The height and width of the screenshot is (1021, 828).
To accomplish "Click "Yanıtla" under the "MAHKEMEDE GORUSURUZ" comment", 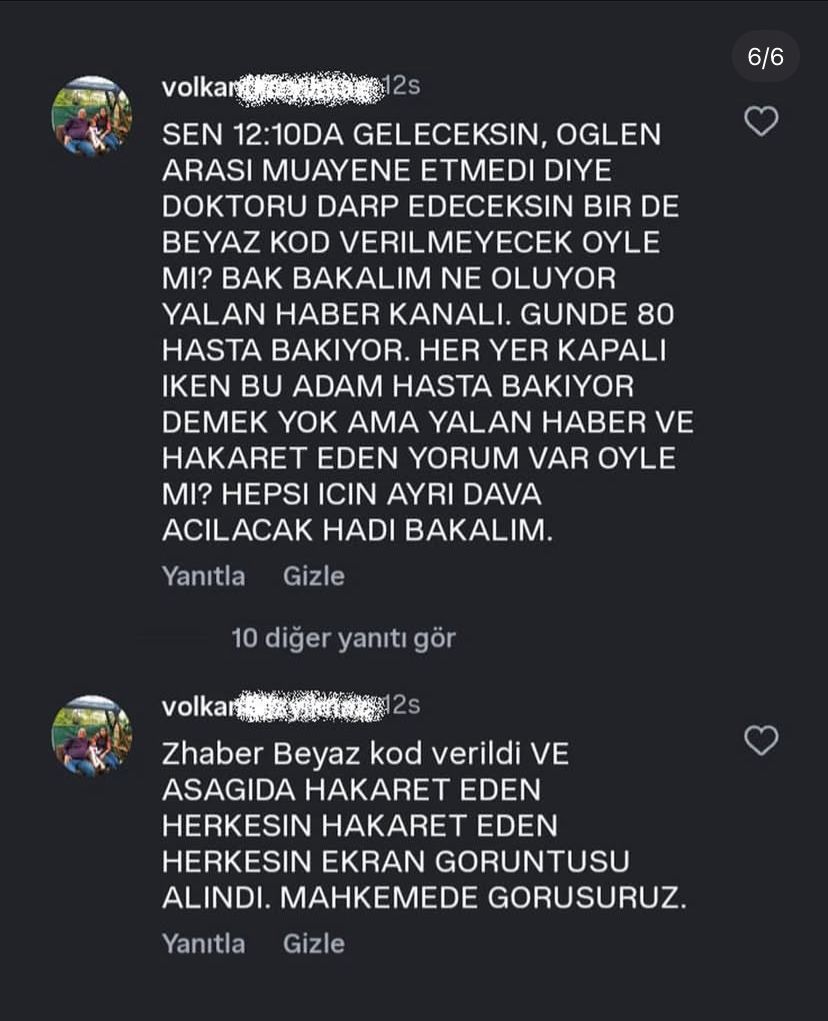I will [x=203, y=944].
